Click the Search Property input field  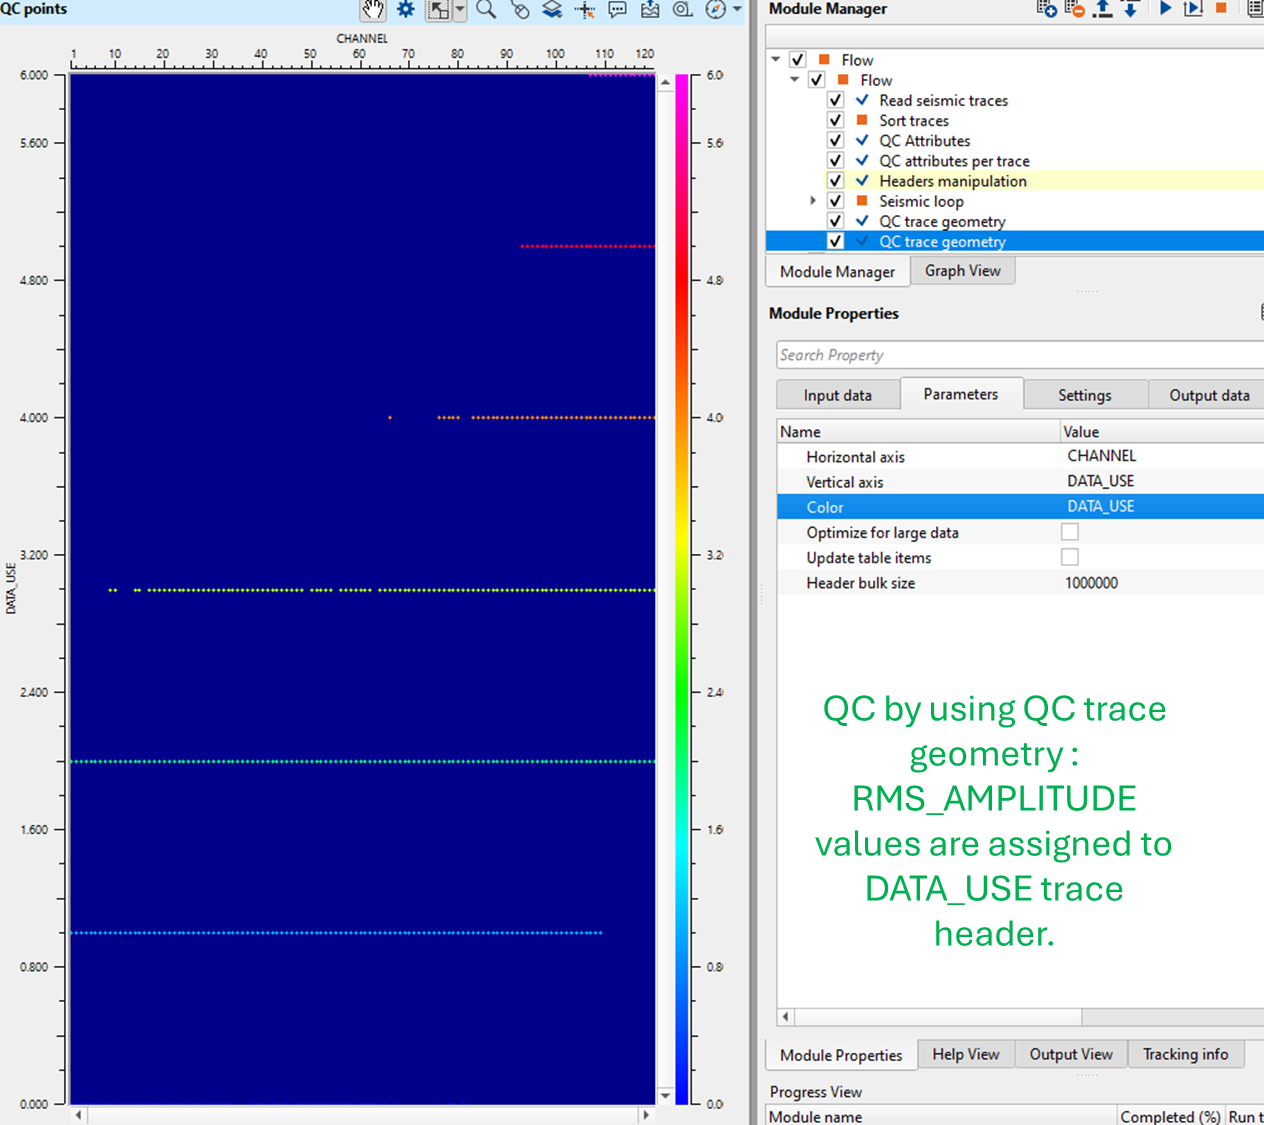click(1020, 355)
